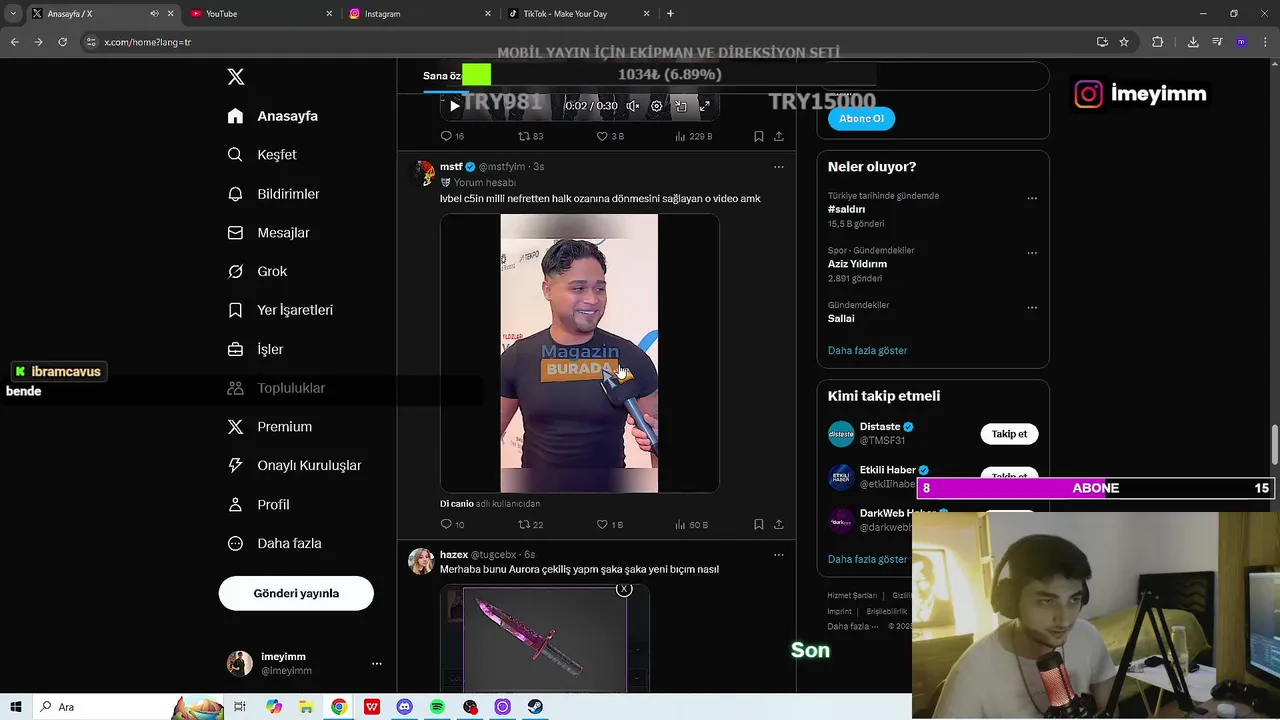Show more trends via Daha fazla göster
The width and height of the screenshot is (1280, 720).
867,351
